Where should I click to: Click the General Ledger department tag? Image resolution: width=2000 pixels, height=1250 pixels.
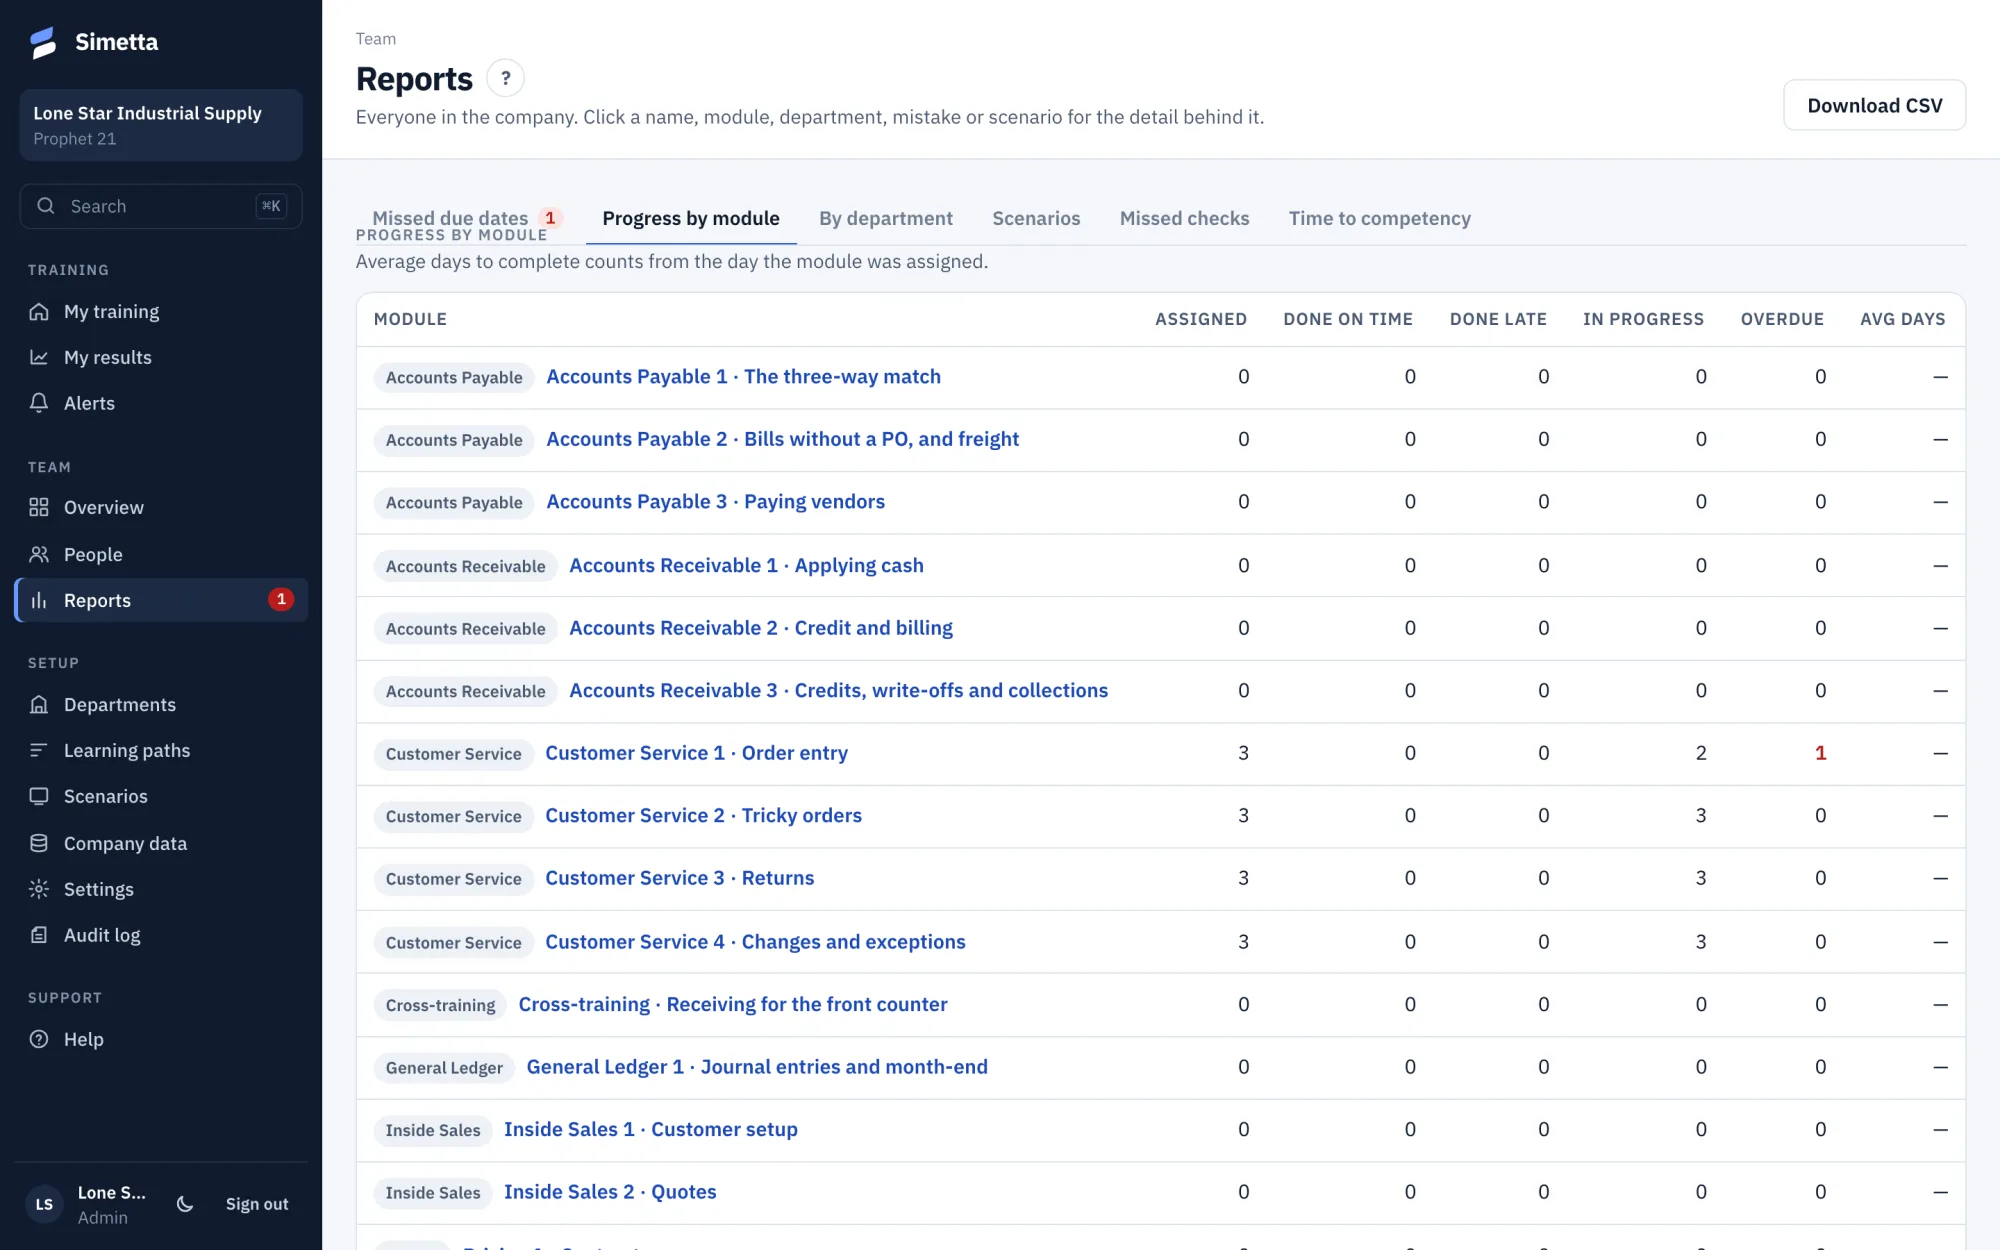[x=444, y=1068]
